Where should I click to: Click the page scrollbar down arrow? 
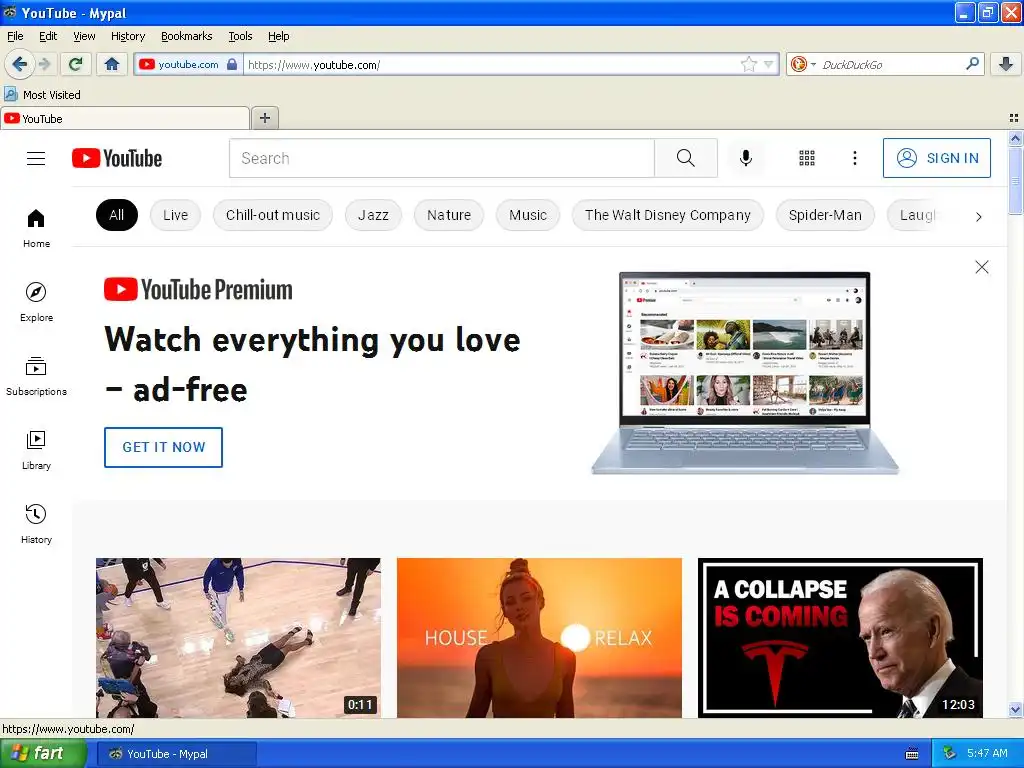pos(1015,709)
